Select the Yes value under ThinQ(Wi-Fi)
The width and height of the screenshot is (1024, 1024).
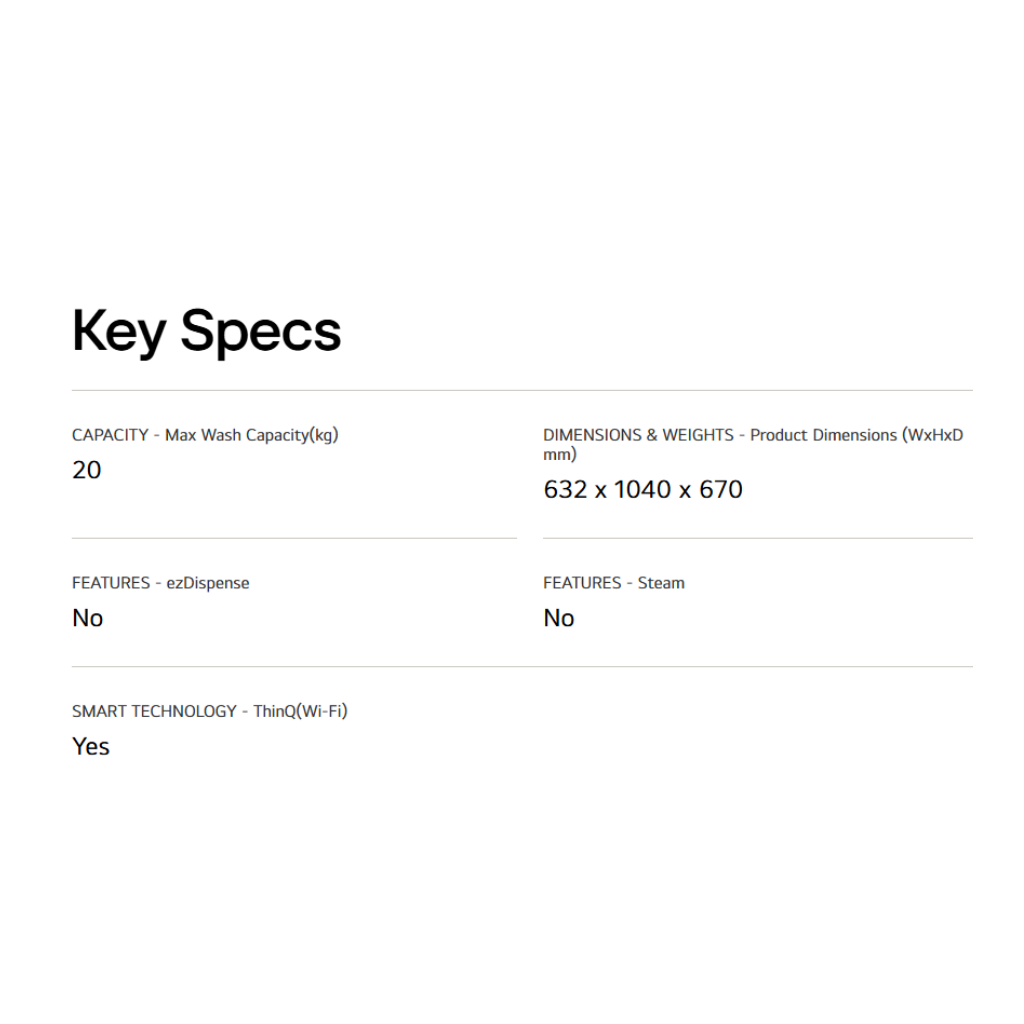click(91, 746)
